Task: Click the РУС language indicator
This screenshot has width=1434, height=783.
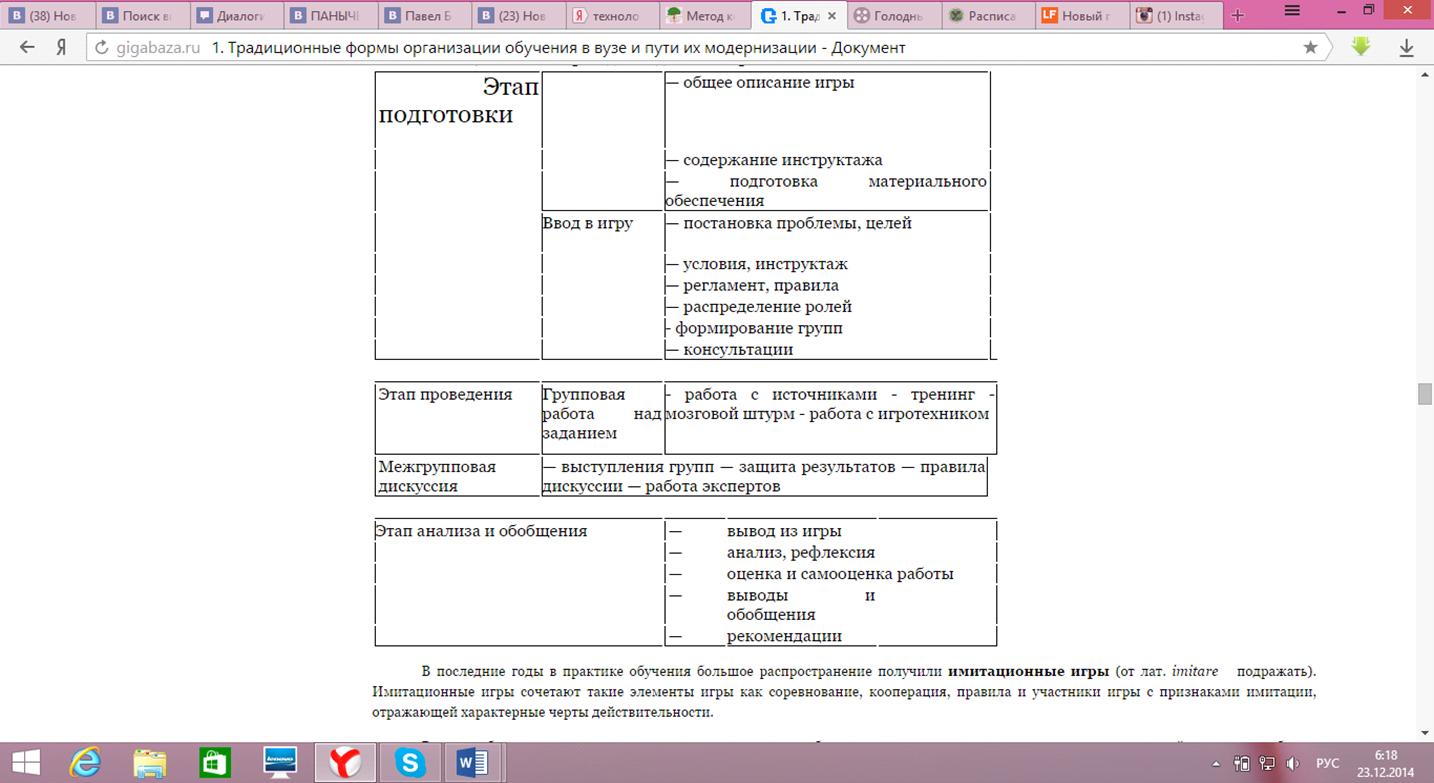Action: tap(1327, 763)
